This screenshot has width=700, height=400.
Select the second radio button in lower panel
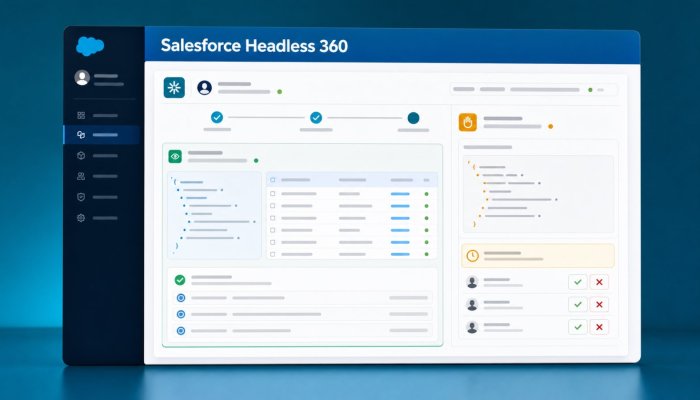pos(181,314)
